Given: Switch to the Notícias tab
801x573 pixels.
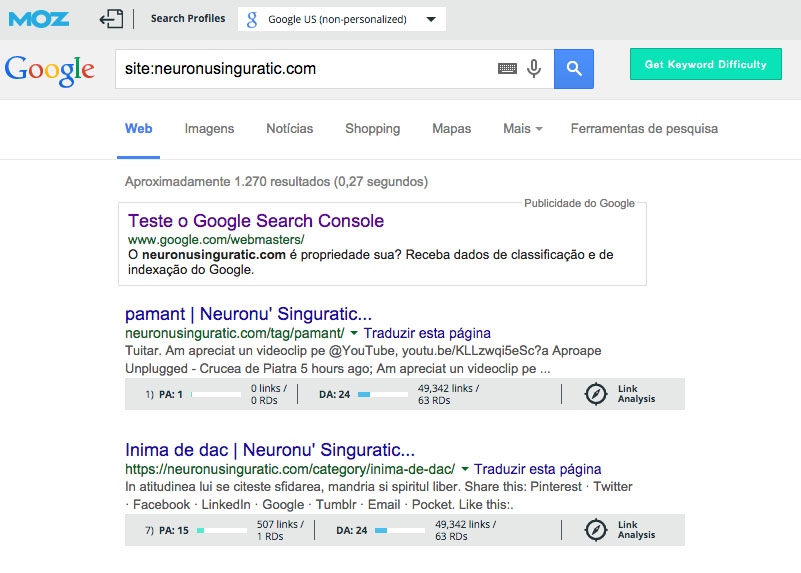Looking at the screenshot, I should [x=290, y=129].
